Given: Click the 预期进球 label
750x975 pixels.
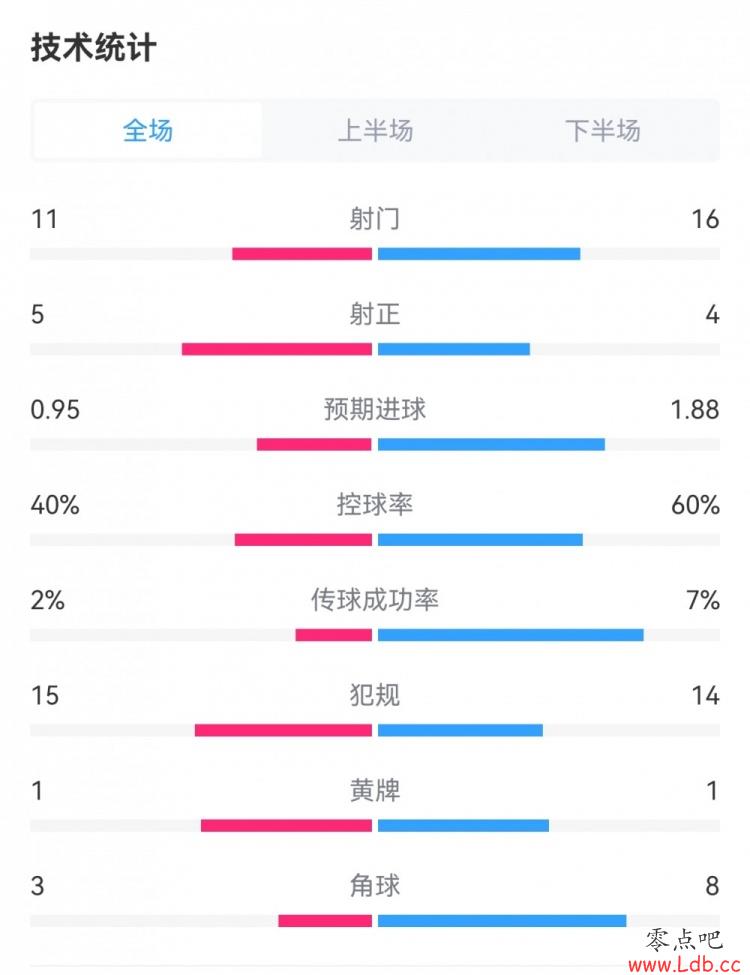Looking at the screenshot, I should [x=374, y=409].
